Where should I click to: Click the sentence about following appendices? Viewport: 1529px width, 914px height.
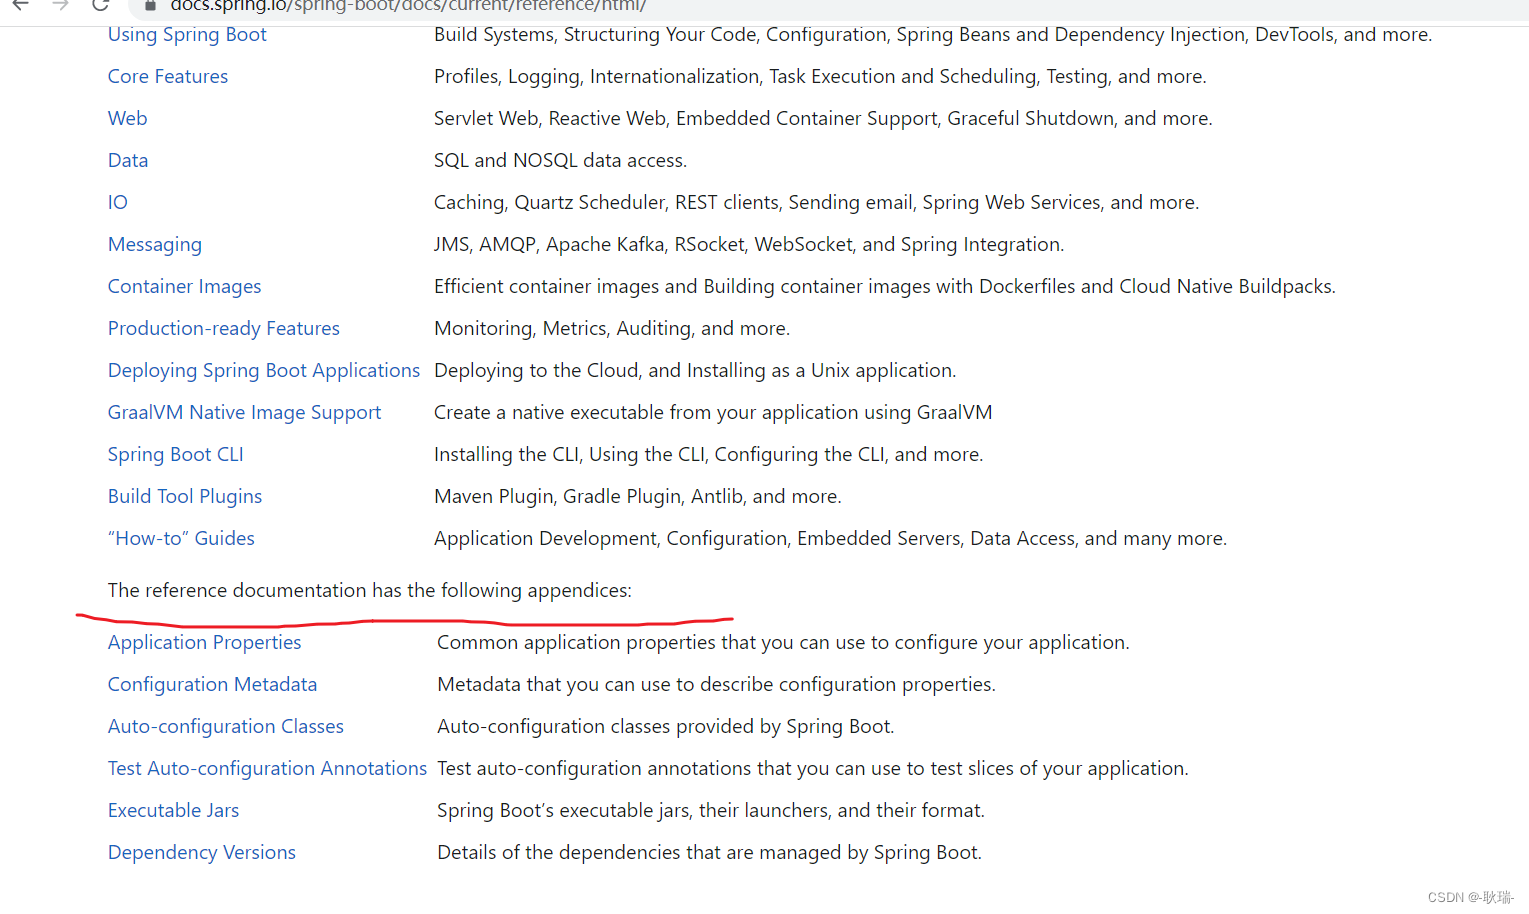[x=370, y=591]
